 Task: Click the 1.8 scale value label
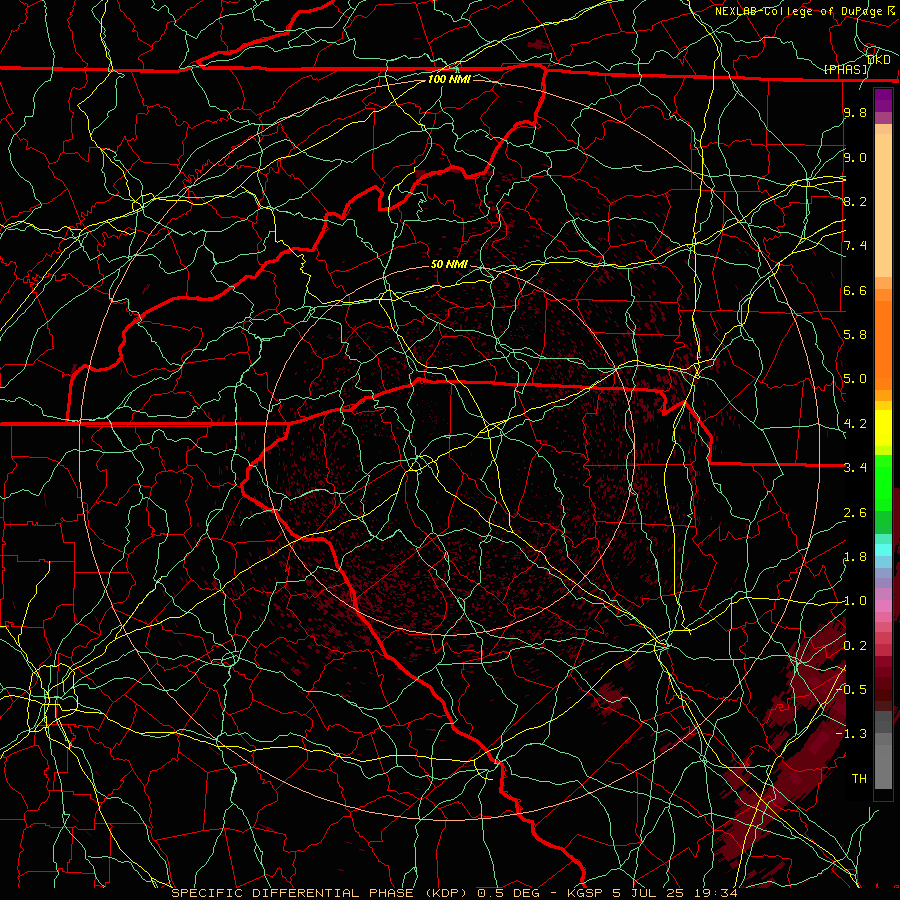click(855, 557)
